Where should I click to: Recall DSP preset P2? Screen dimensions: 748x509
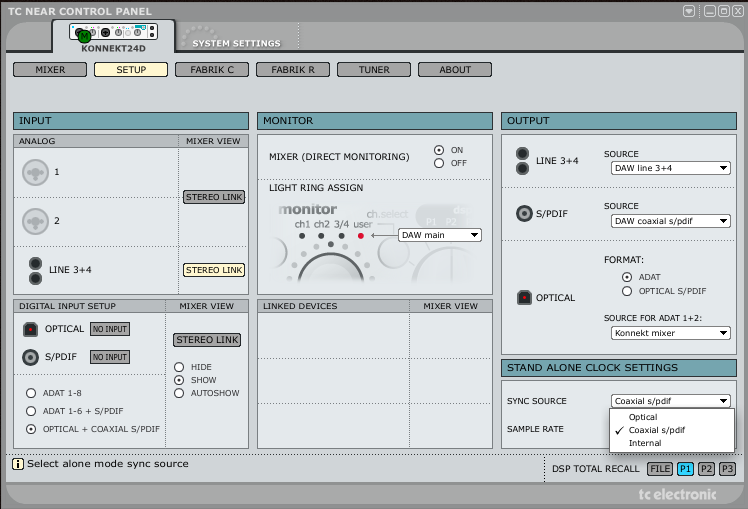[706, 469]
